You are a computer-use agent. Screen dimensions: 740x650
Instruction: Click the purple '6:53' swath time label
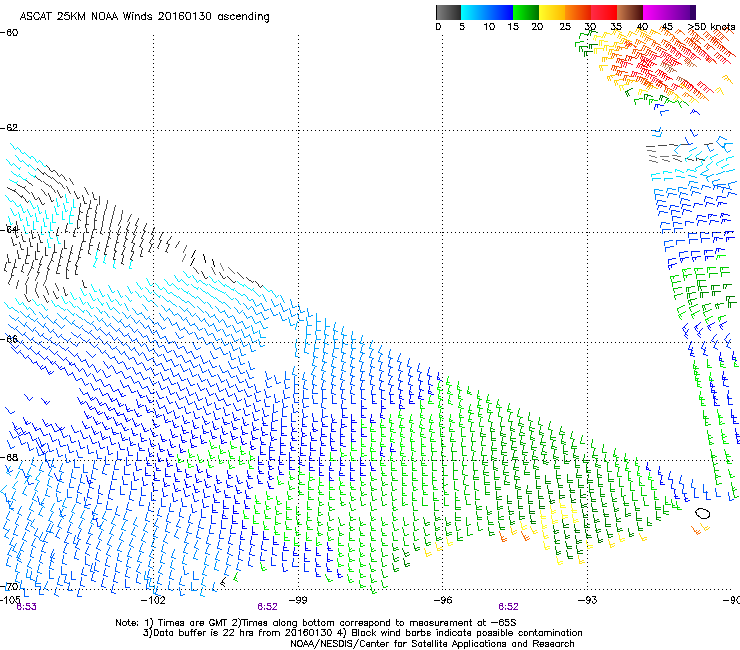click(26, 607)
